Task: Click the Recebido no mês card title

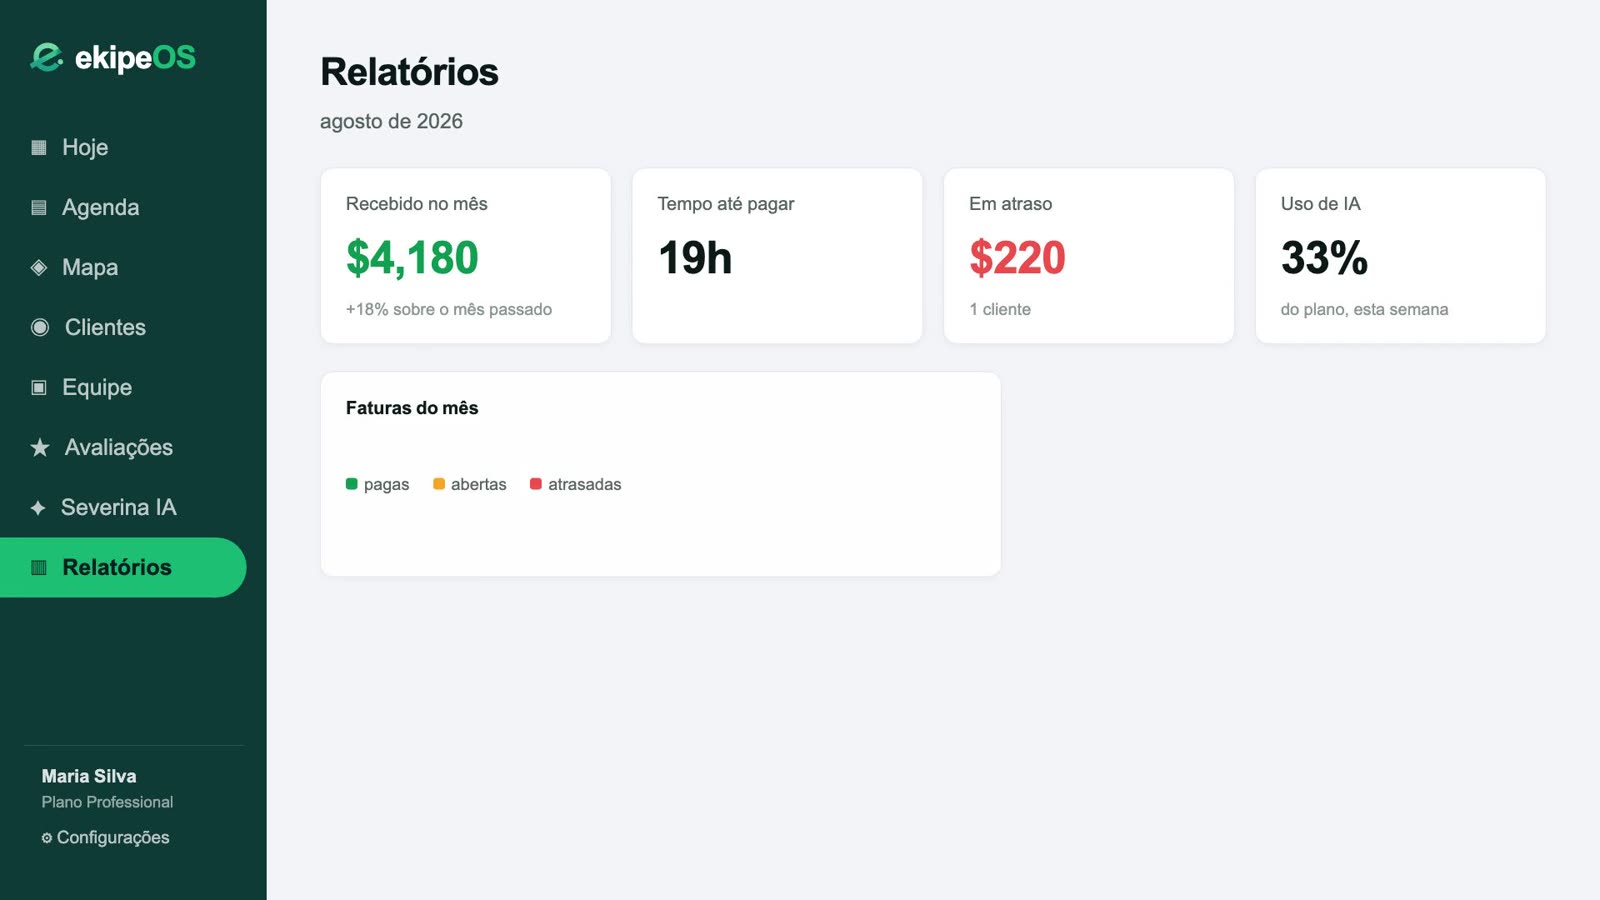Action: coord(417,204)
